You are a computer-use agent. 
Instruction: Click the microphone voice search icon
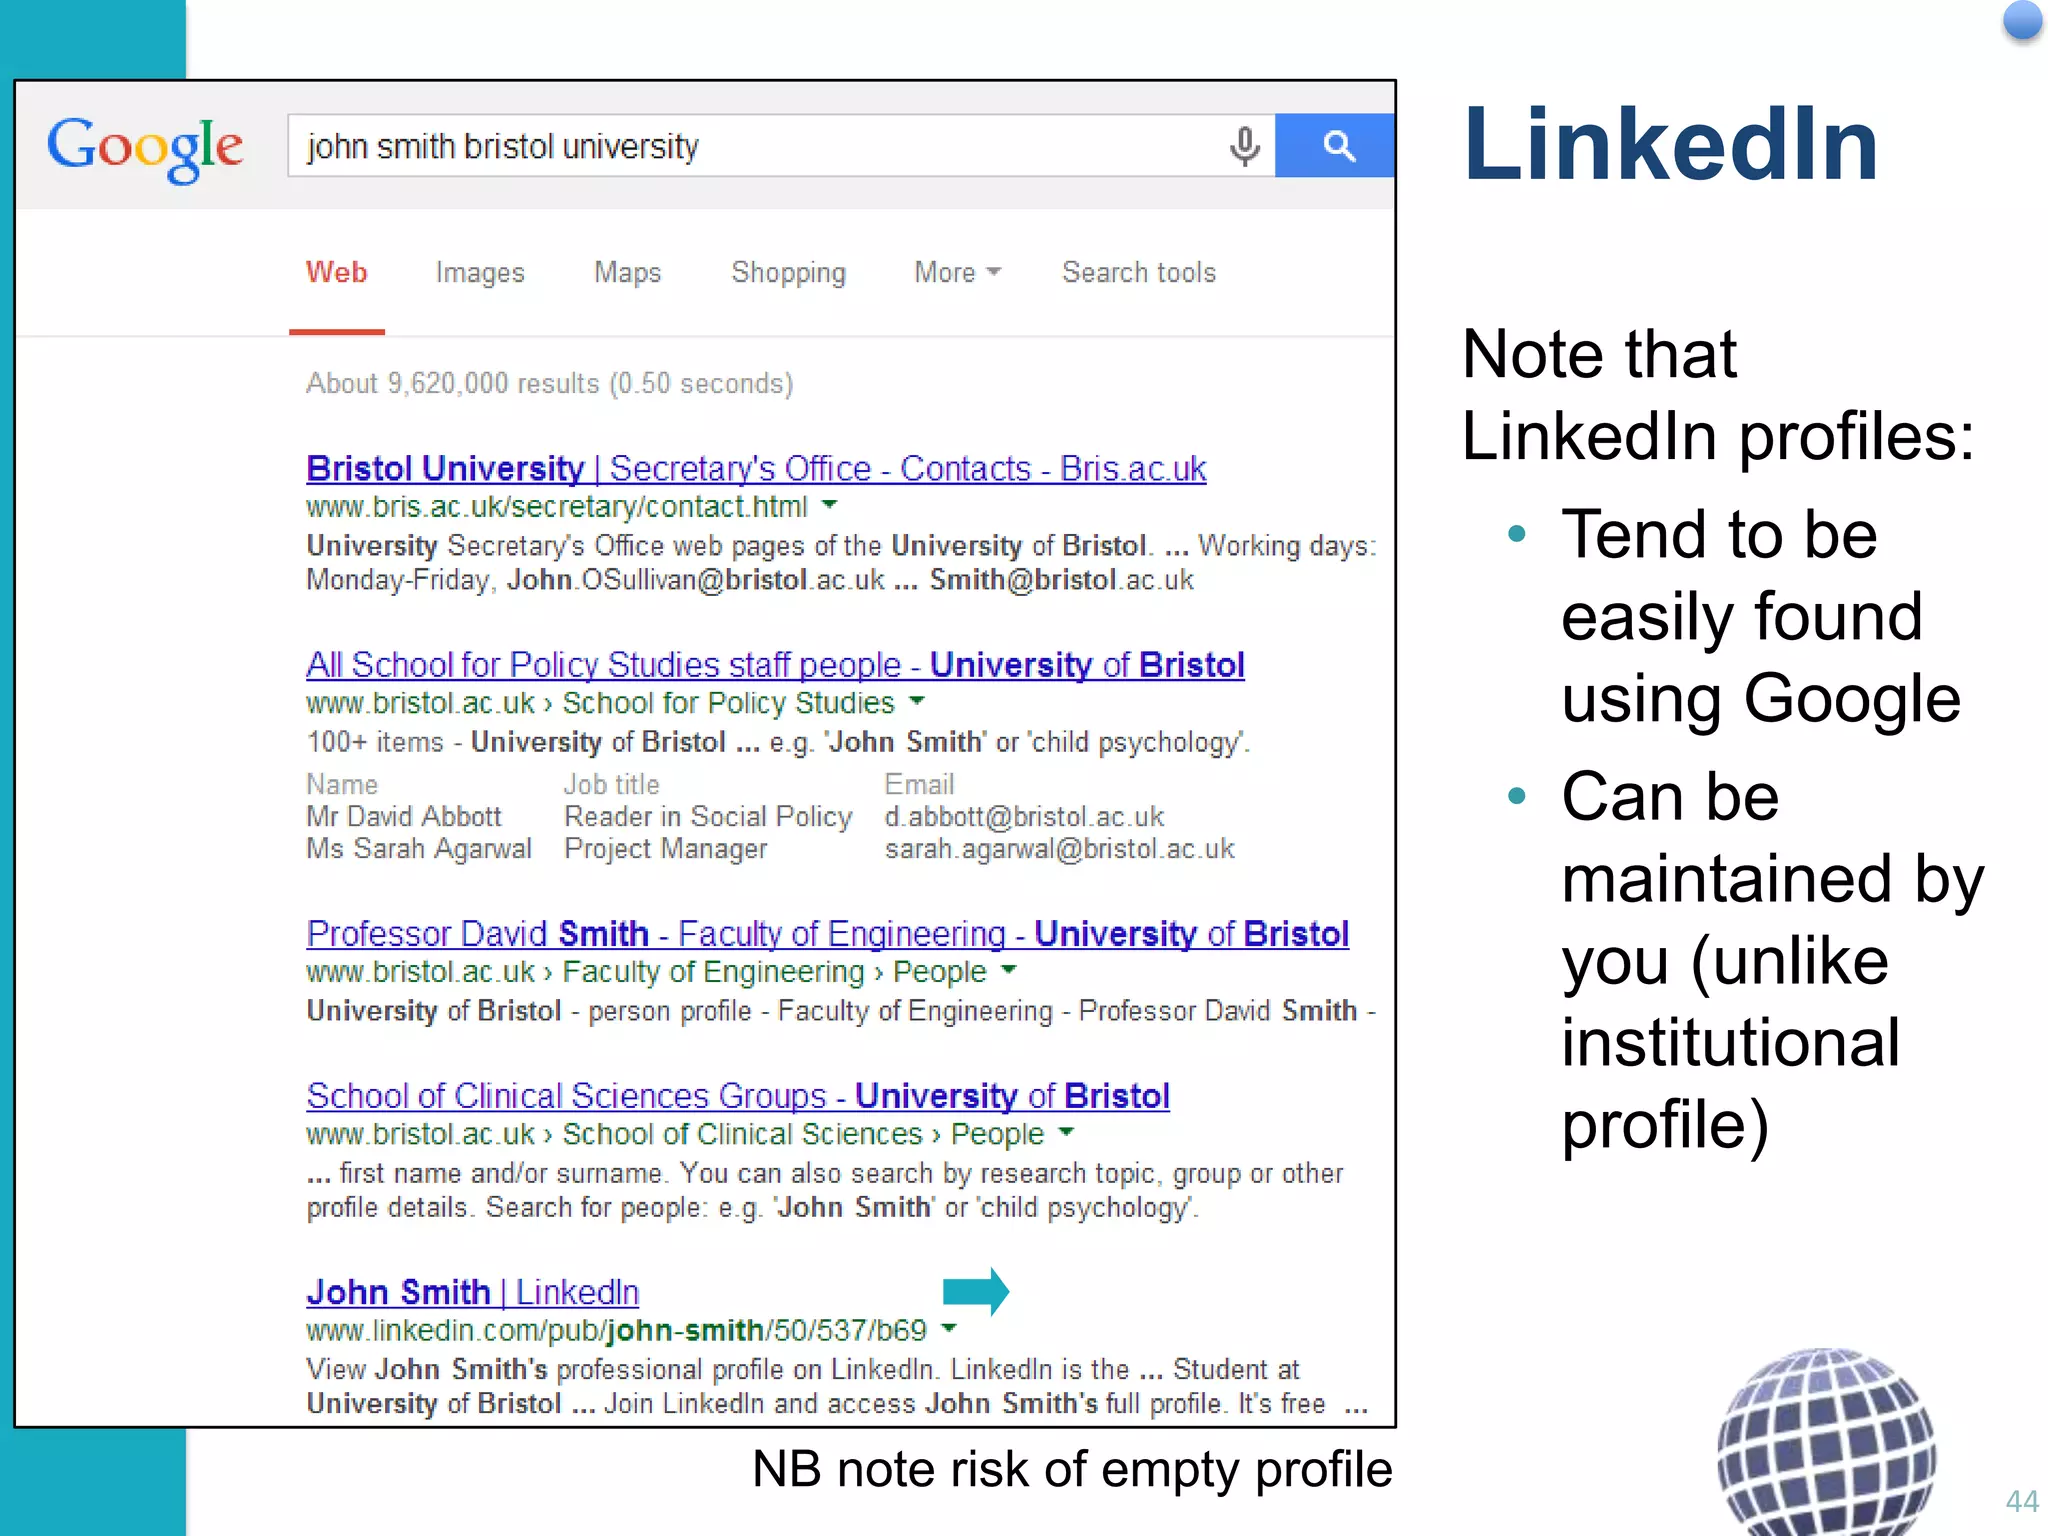pos(1244,146)
